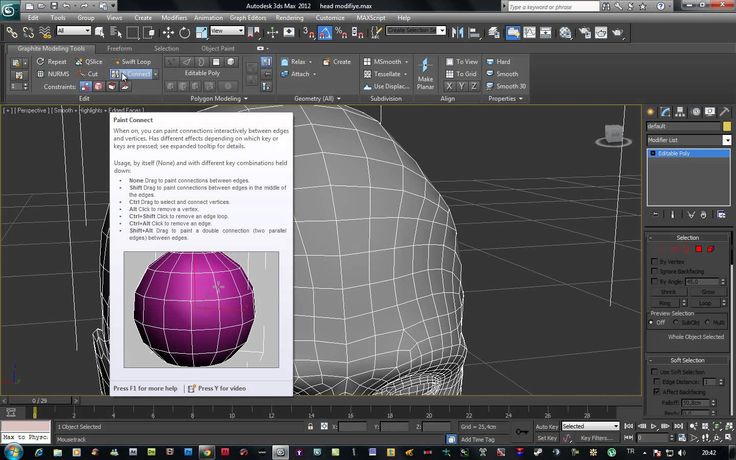The image size is (736, 460).
Task: Open the Material Editor icon
Action: coord(565,32)
